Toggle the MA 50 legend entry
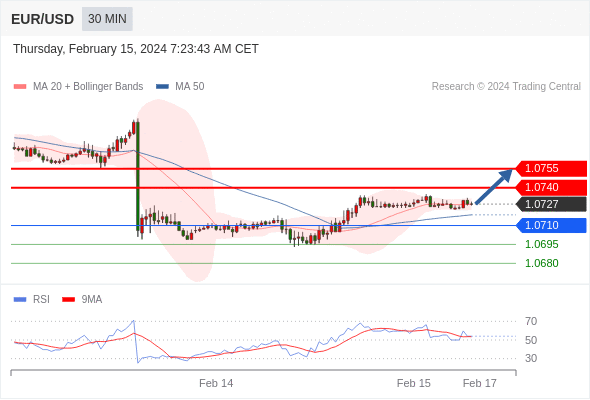 point(180,87)
